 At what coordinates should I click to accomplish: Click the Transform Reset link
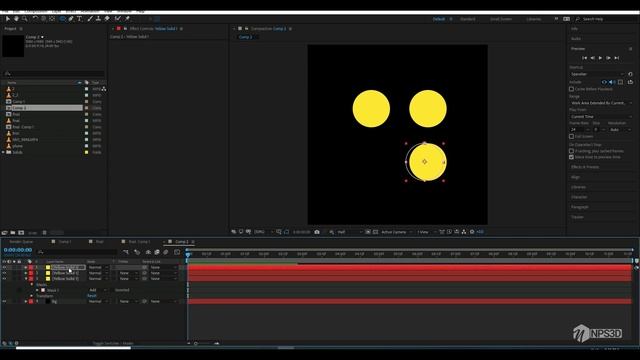tap(92, 296)
